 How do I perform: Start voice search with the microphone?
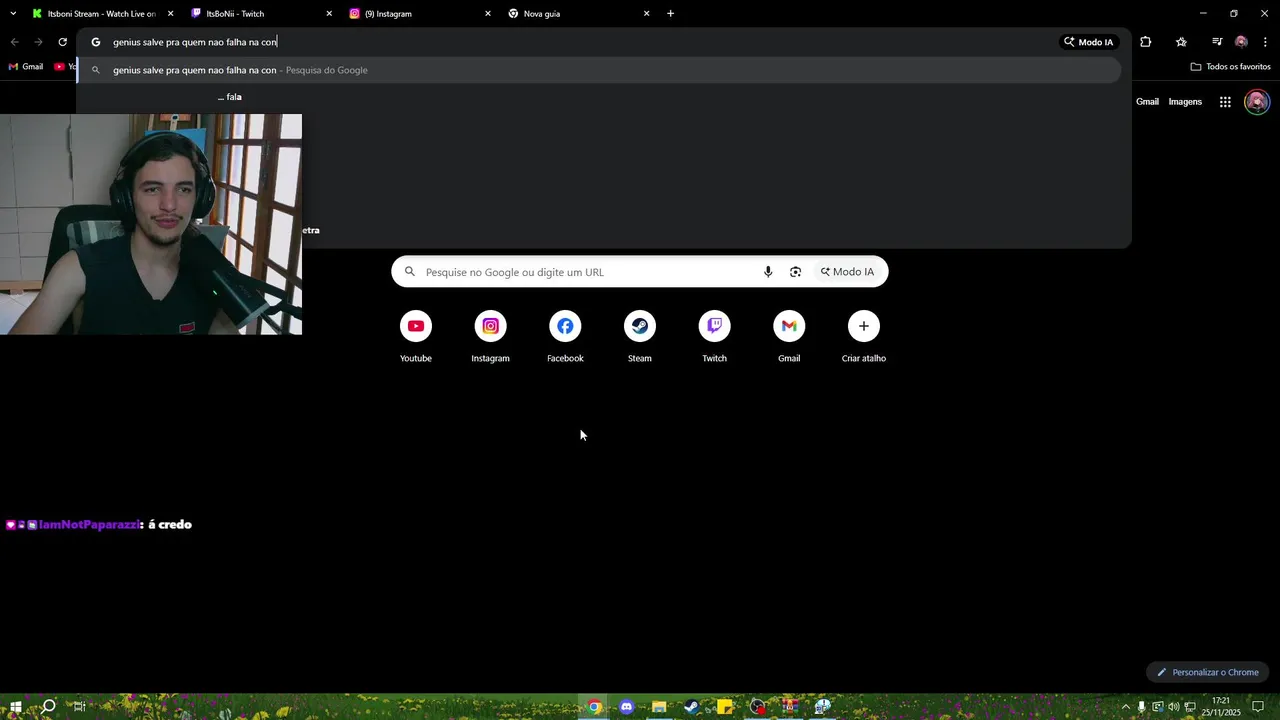pyautogui.click(x=768, y=272)
